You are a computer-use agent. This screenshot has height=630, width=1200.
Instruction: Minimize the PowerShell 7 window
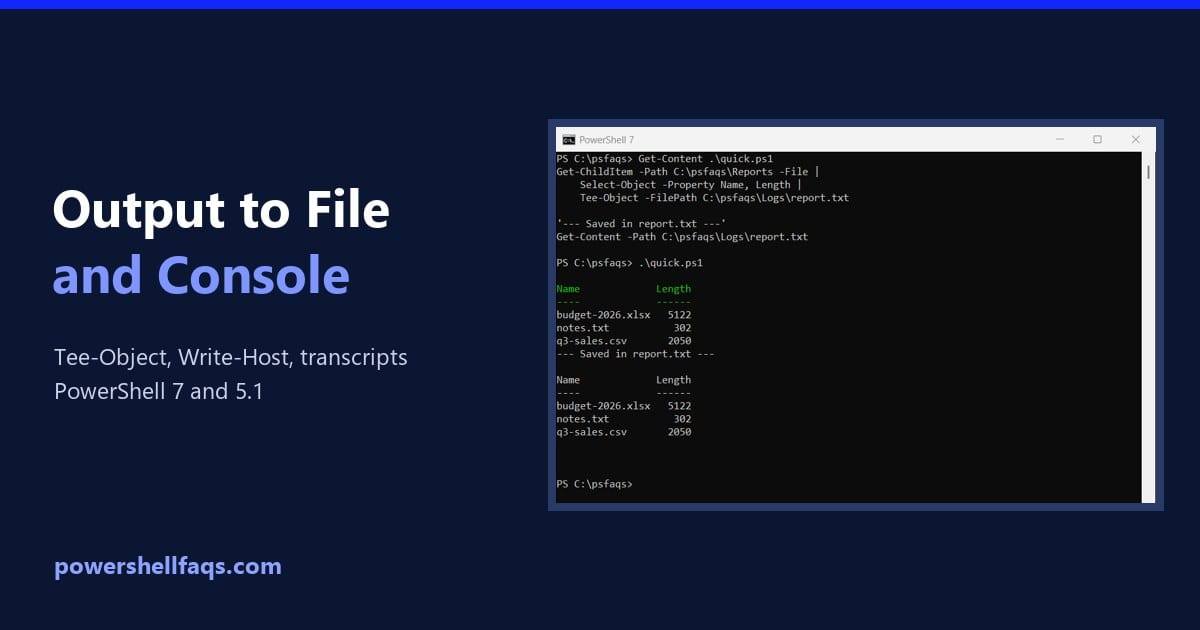click(1058, 139)
